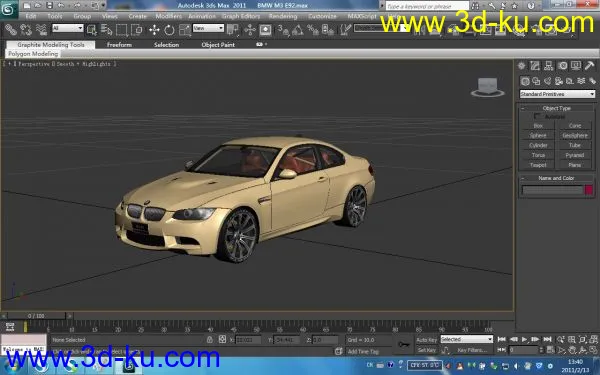Image resolution: width=600 pixels, height=375 pixels.
Task: Open the Utilities hammer tab
Action: [x=590, y=65]
